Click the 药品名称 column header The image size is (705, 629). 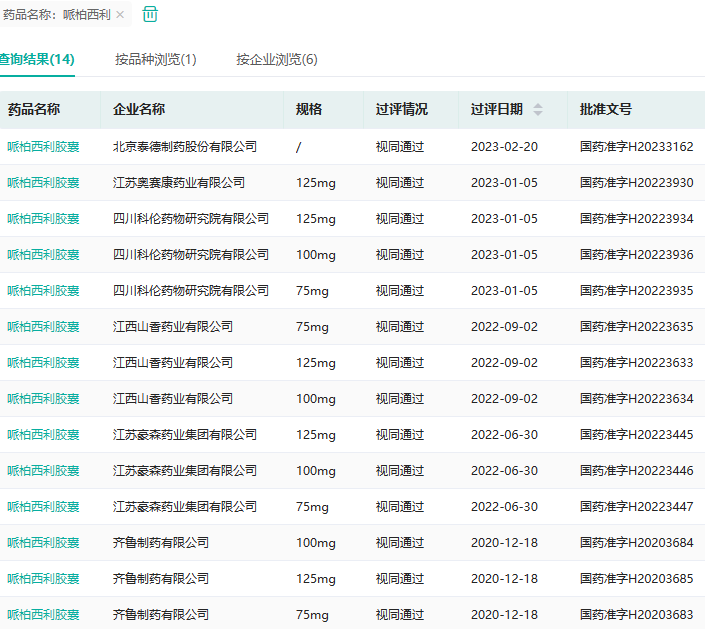34,110
